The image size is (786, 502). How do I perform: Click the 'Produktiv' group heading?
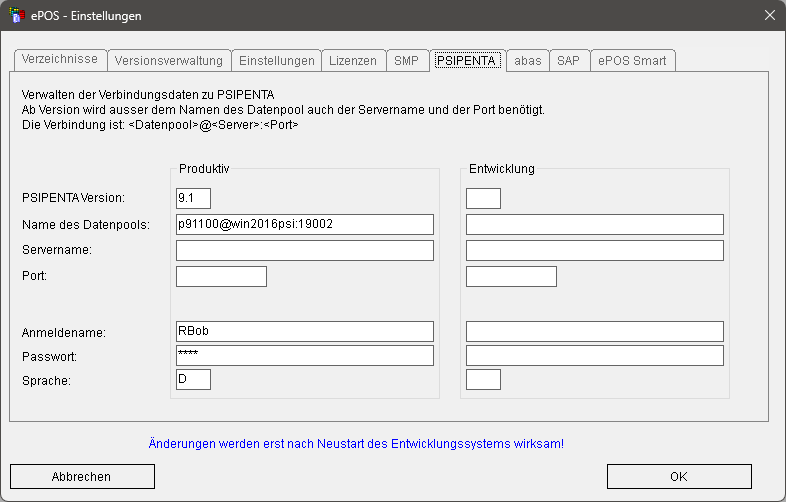click(204, 169)
